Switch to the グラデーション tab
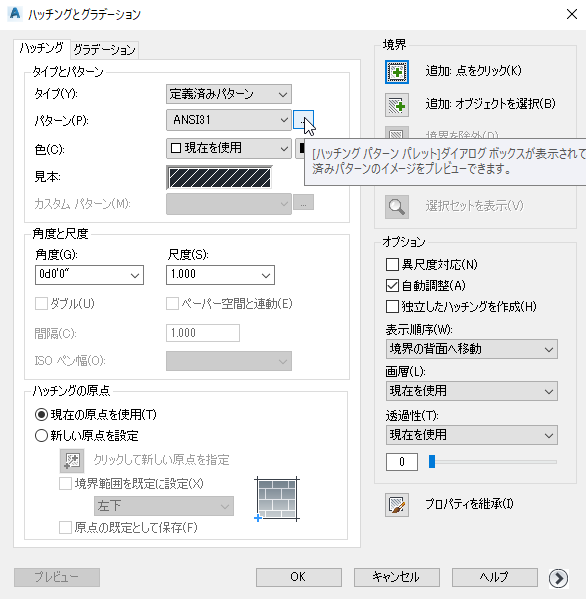Viewport: 586px width, 599px height. pos(104,50)
